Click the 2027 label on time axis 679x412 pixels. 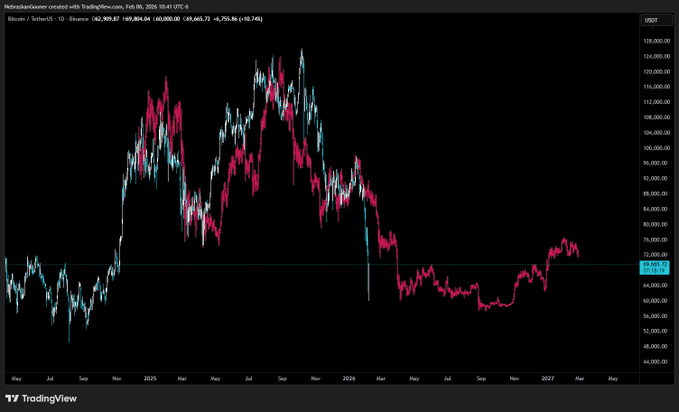click(x=548, y=379)
